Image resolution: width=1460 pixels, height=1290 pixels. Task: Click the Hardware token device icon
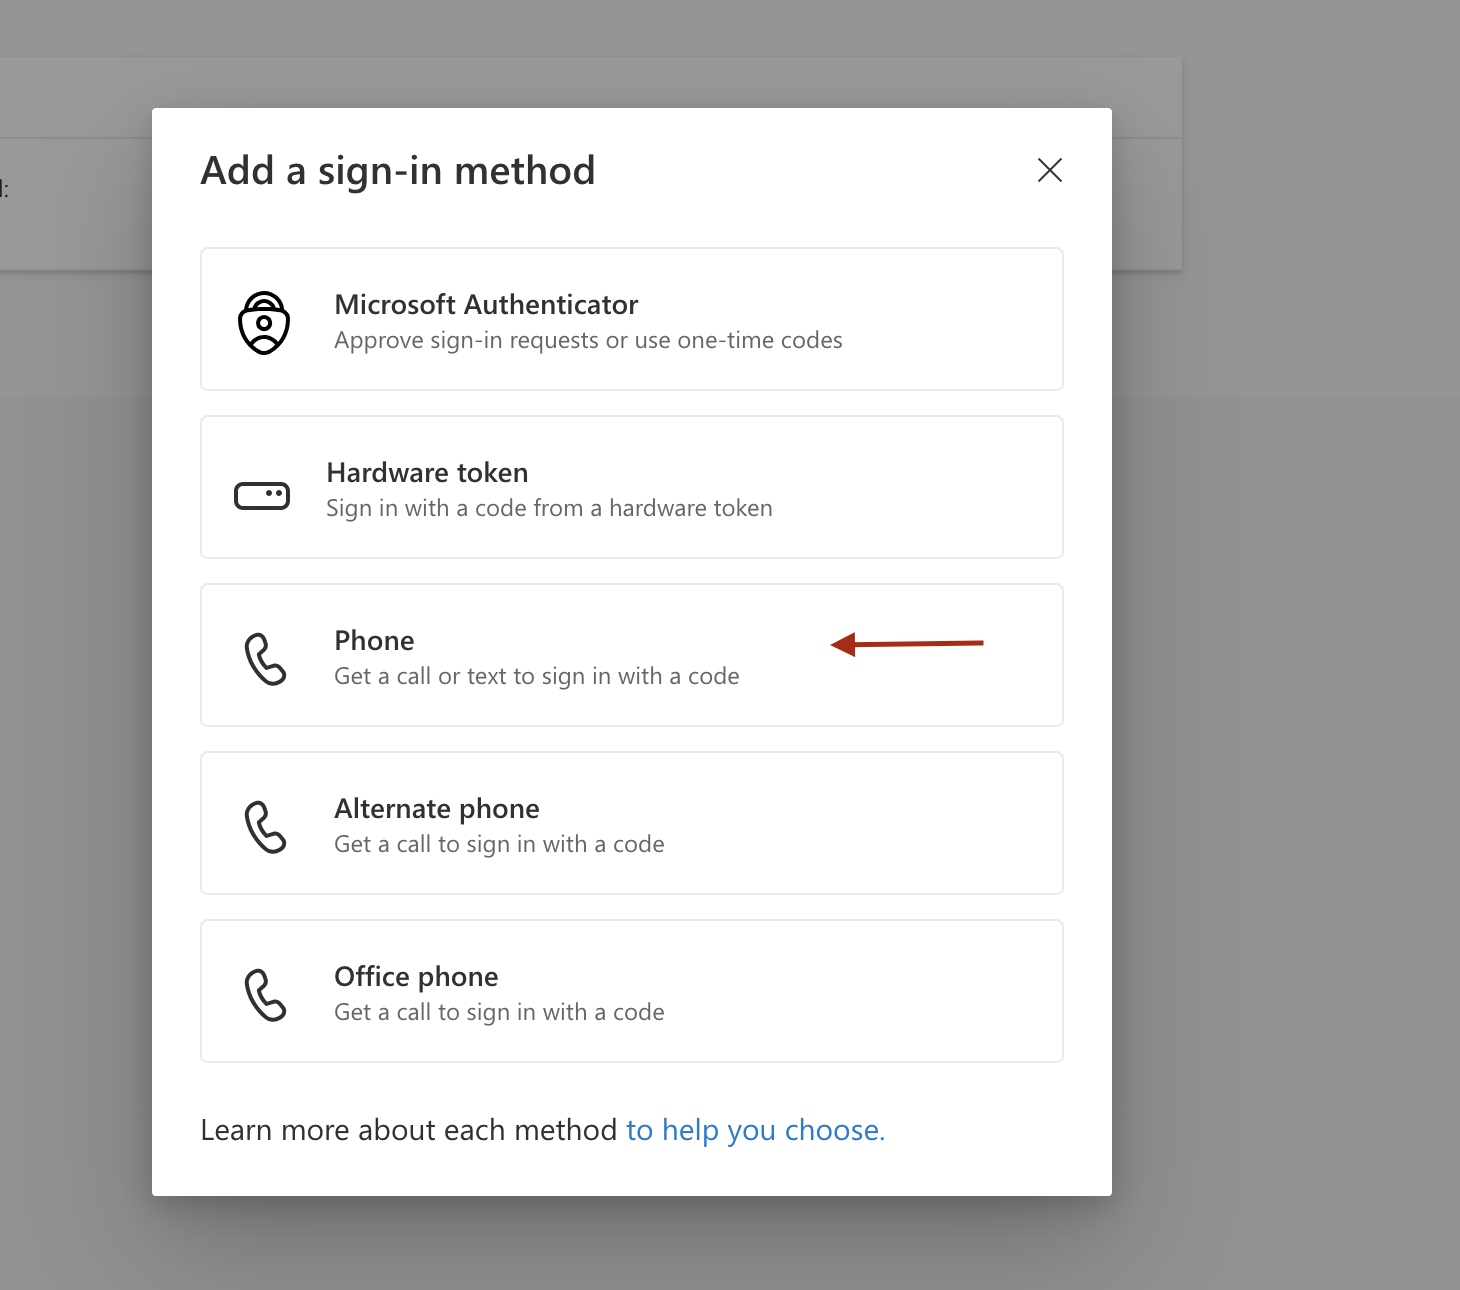[262, 495]
